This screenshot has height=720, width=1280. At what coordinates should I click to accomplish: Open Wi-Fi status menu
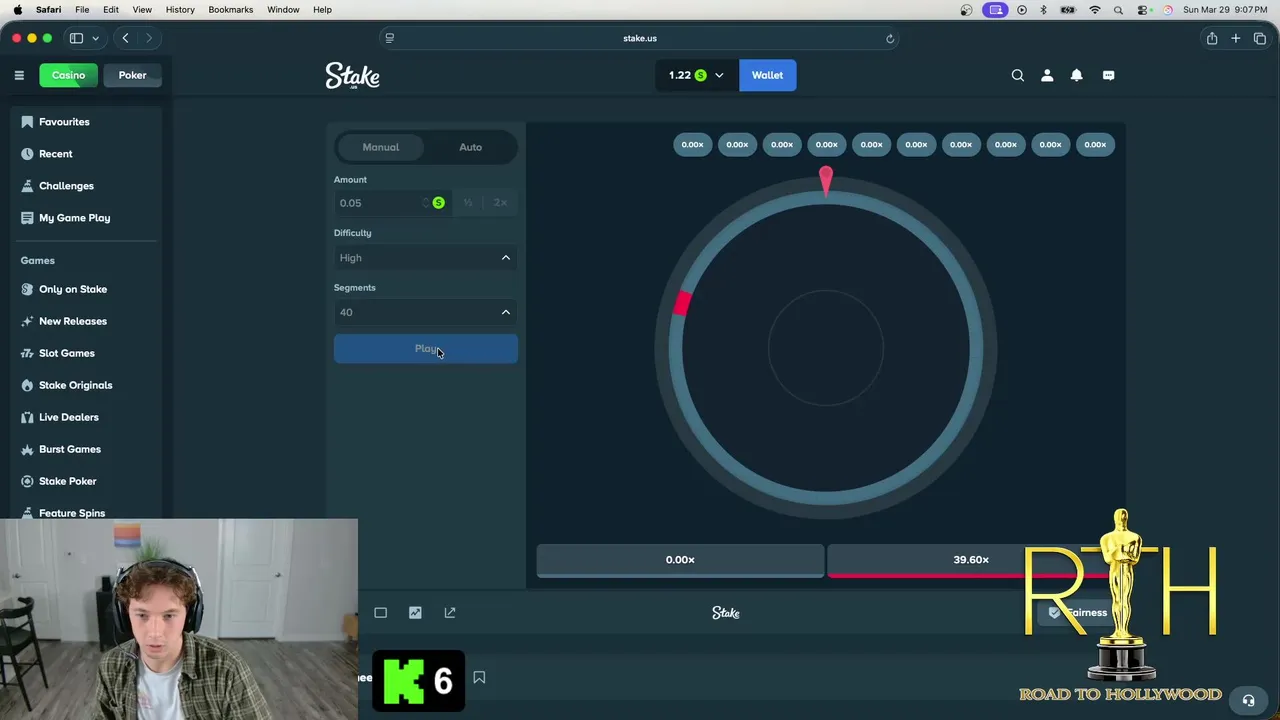click(1094, 10)
